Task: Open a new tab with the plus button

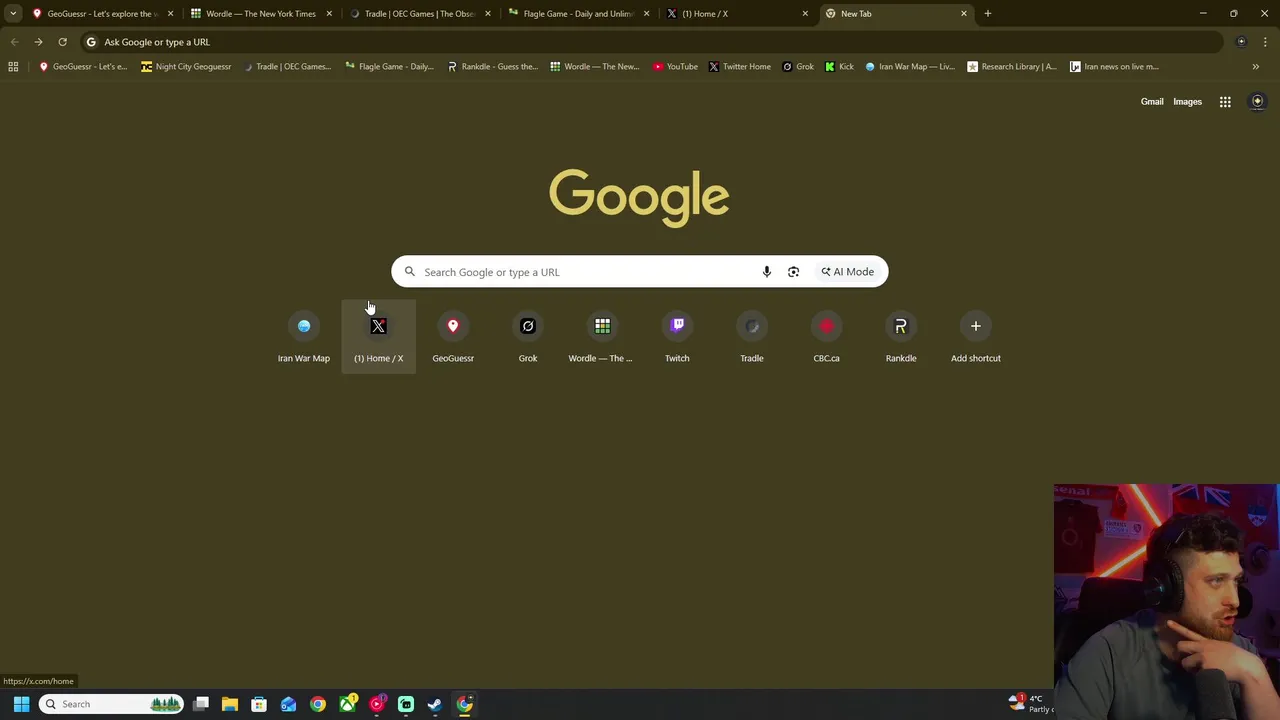Action: [987, 13]
